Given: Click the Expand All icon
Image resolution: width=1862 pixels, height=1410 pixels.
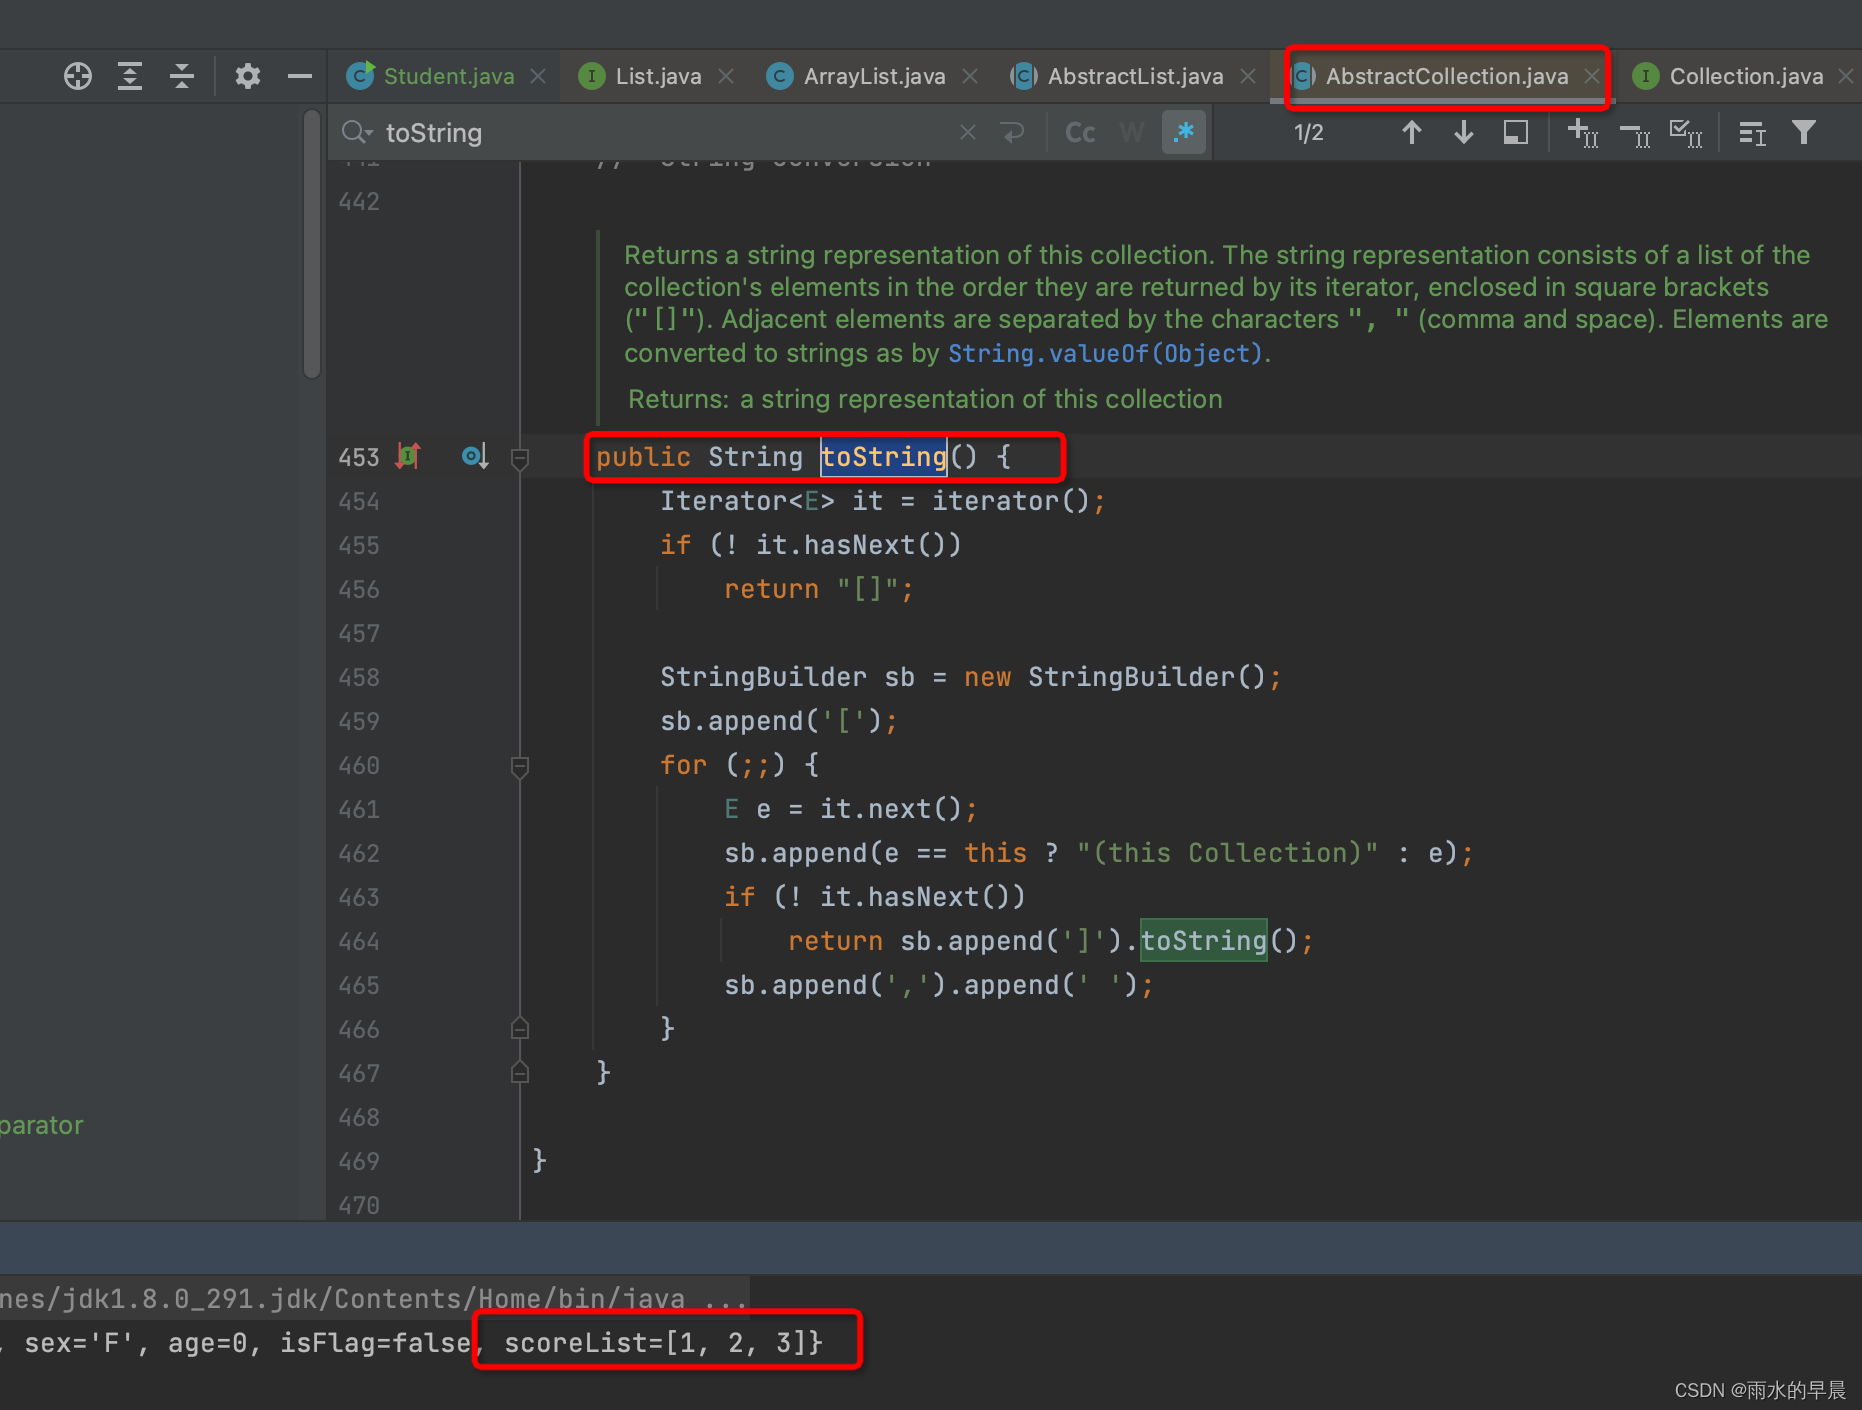Looking at the screenshot, I should coord(130,76).
